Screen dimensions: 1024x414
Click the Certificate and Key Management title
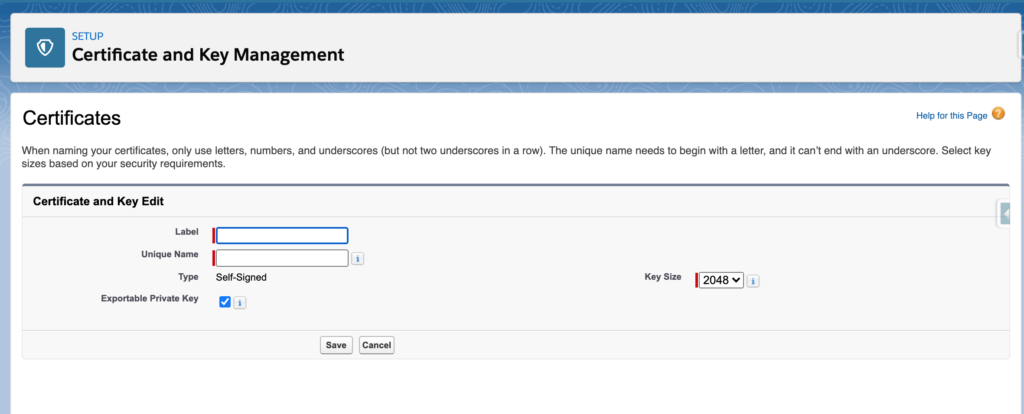tap(208, 55)
